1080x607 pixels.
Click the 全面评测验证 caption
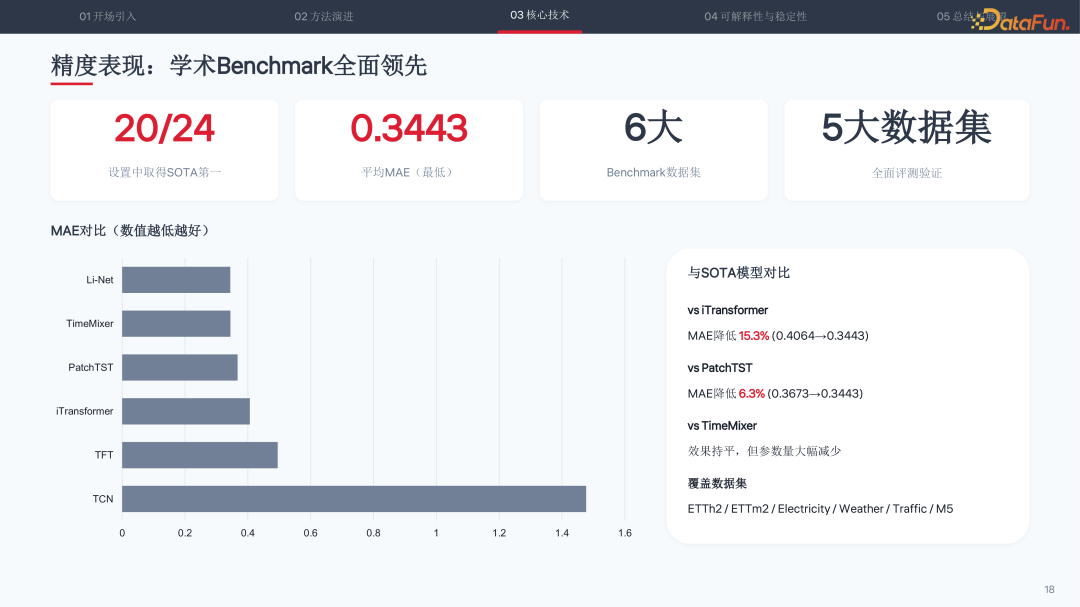pyautogui.click(x=906, y=173)
